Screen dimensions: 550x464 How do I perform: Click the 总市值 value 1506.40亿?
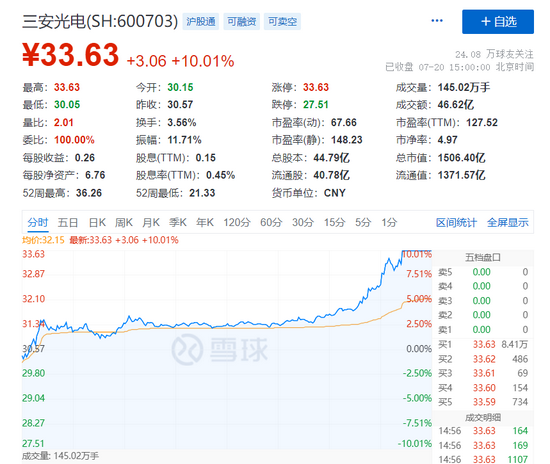462,158
